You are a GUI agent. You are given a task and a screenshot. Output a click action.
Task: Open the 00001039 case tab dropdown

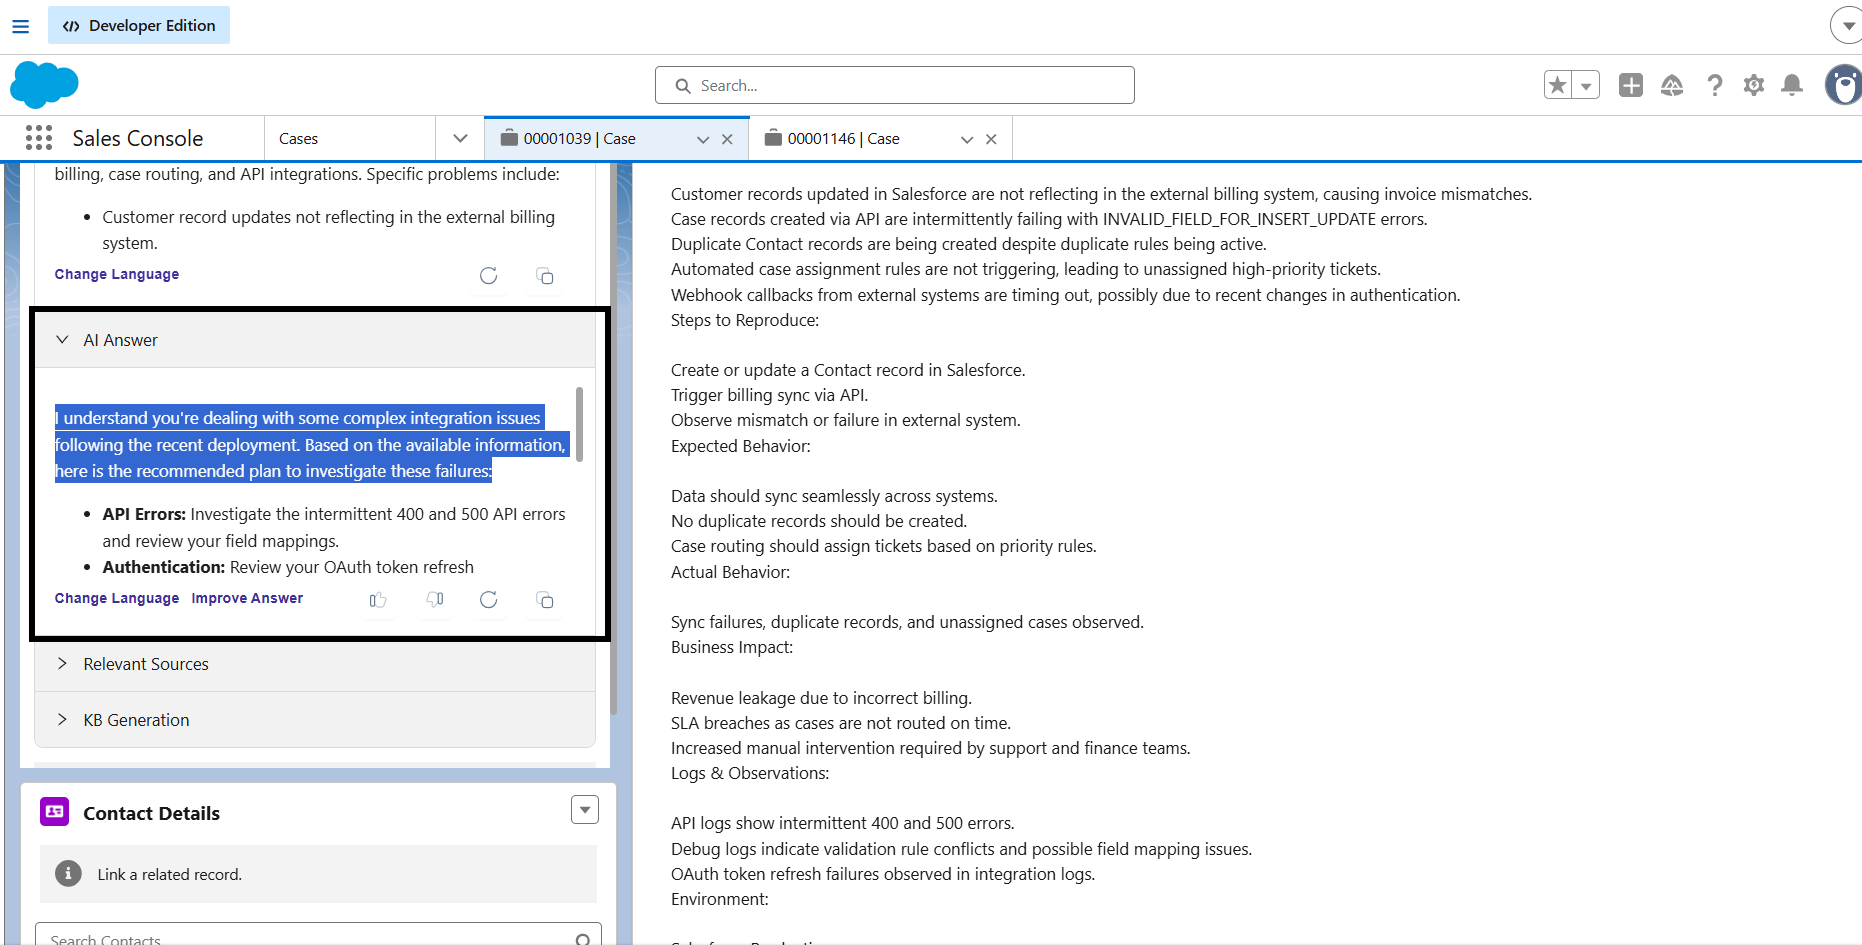[x=703, y=139]
